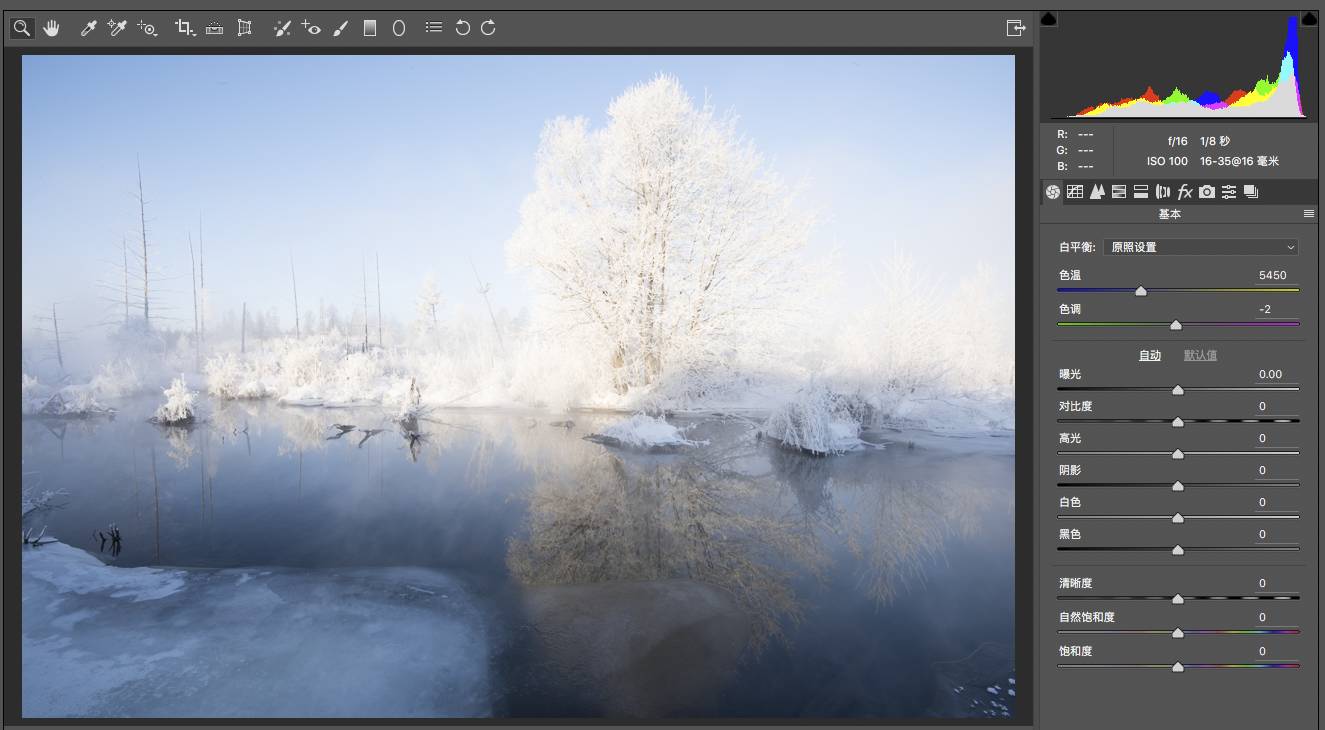Click the 阴影 slider handle
1325x730 pixels.
pyautogui.click(x=1178, y=486)
